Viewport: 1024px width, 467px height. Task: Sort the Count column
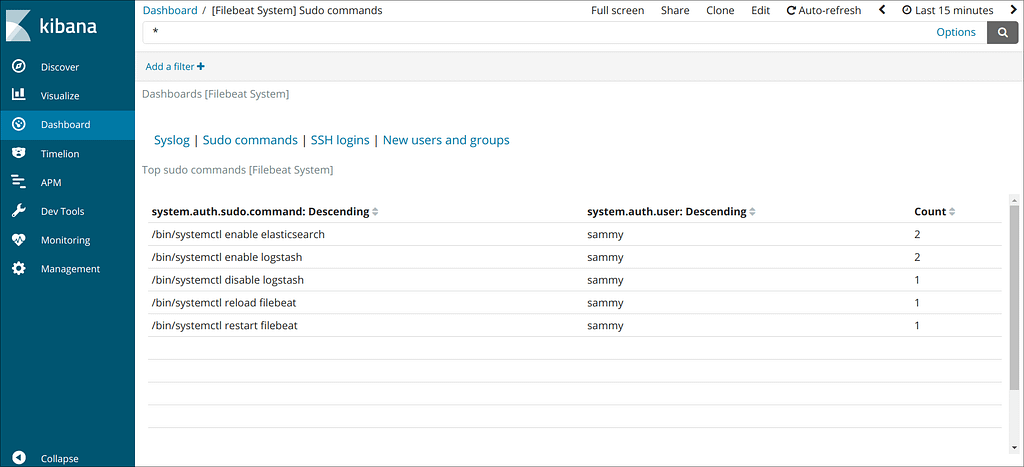pyautogui.click(x=952, y=212)
